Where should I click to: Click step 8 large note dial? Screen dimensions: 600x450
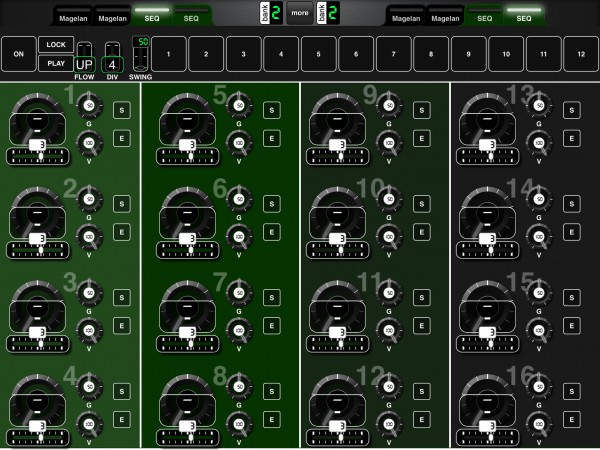(187, 401)
